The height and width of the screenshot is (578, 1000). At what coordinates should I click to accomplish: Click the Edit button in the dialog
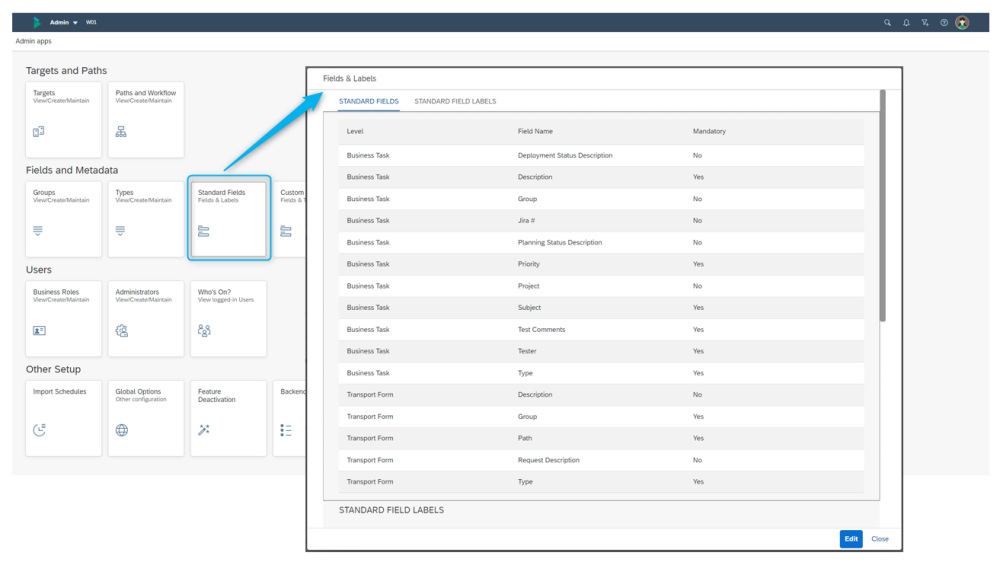coord(851,539)
